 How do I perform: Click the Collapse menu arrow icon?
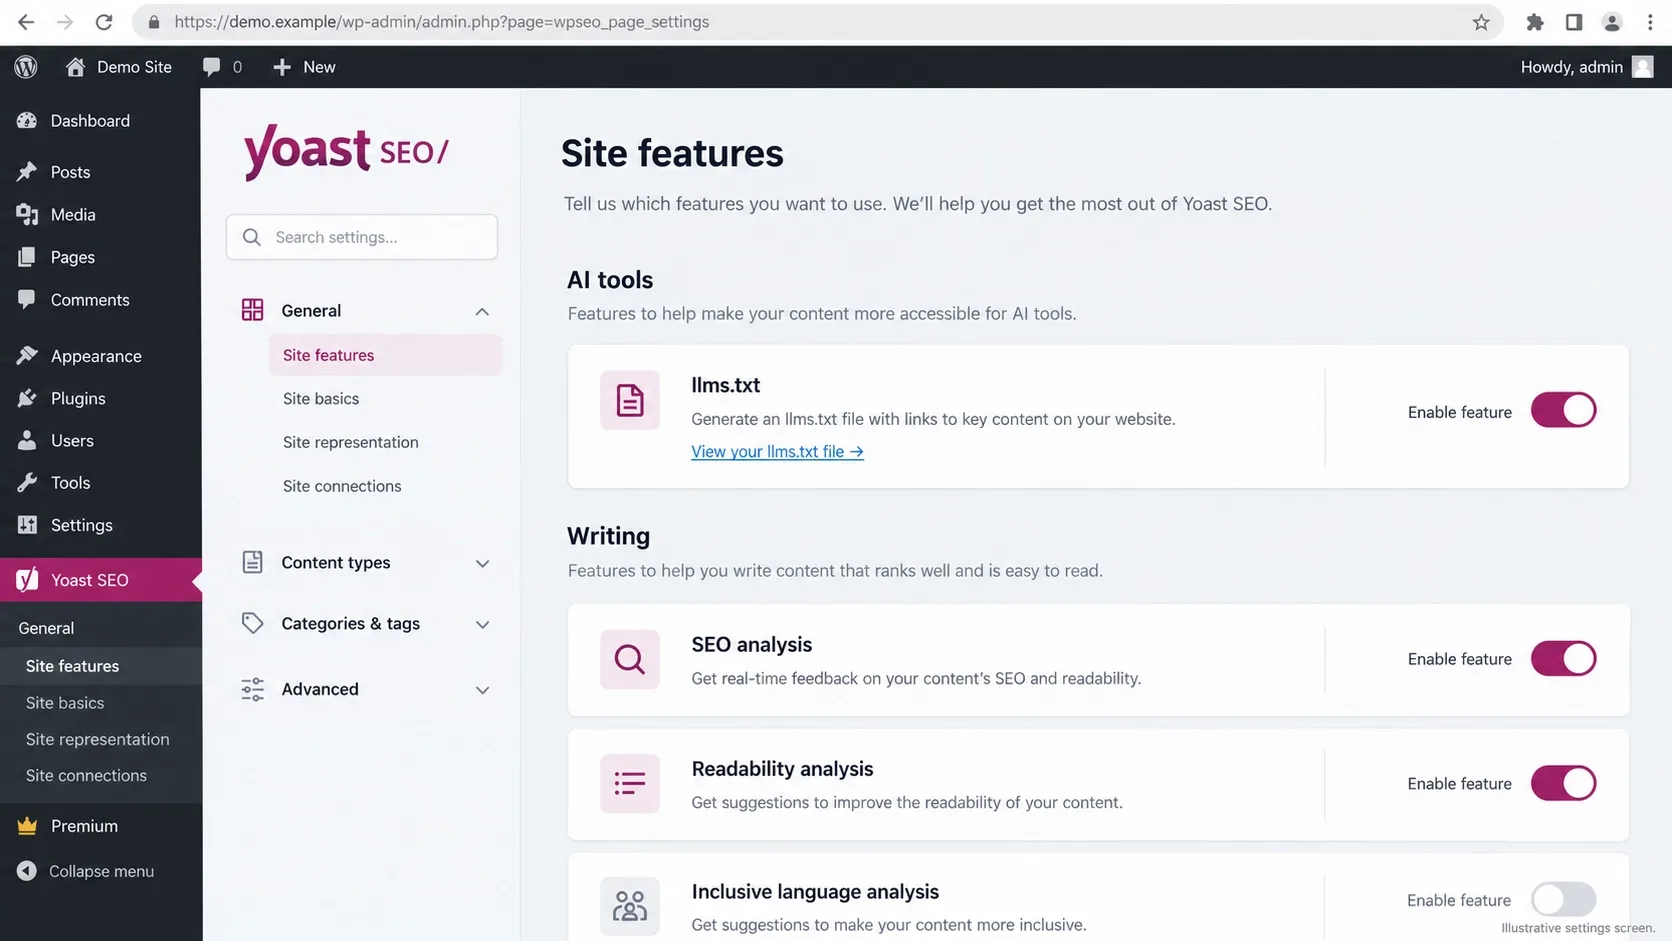[27, 871]
